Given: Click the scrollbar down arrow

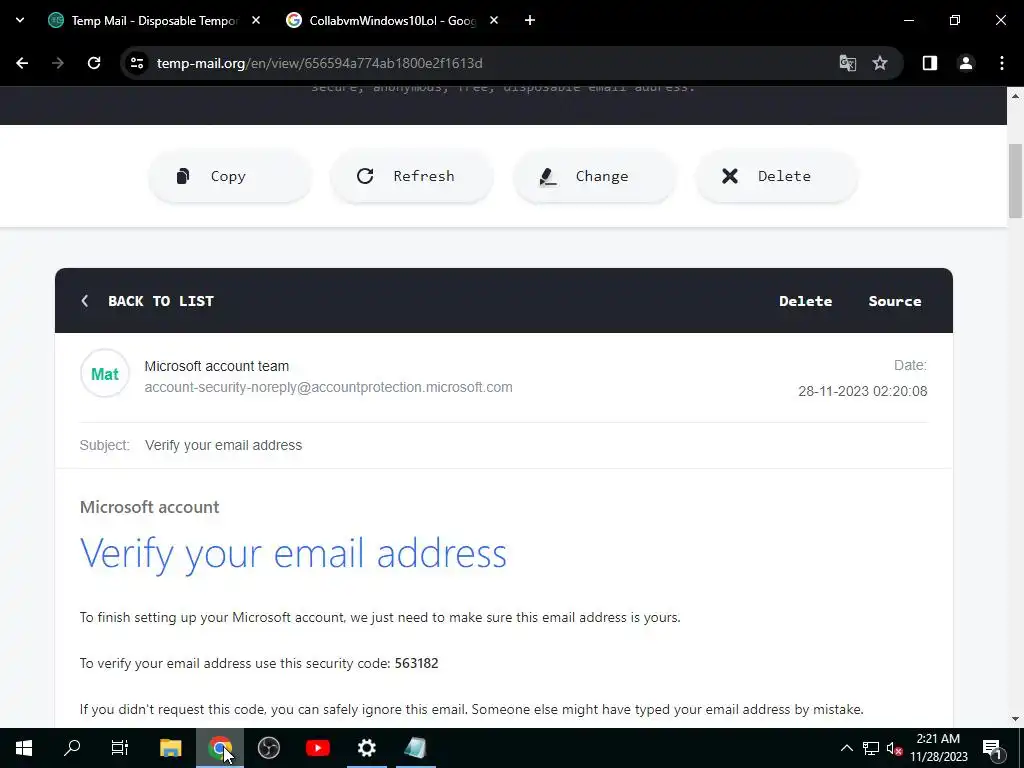Looking at the screenshot, I should tap(1015, 719).
